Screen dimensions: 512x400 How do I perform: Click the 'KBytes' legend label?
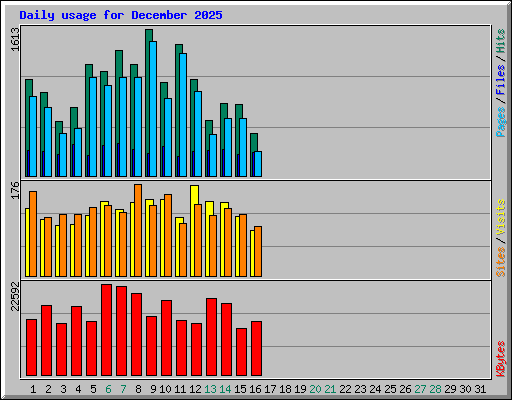[x=500, y=359]
